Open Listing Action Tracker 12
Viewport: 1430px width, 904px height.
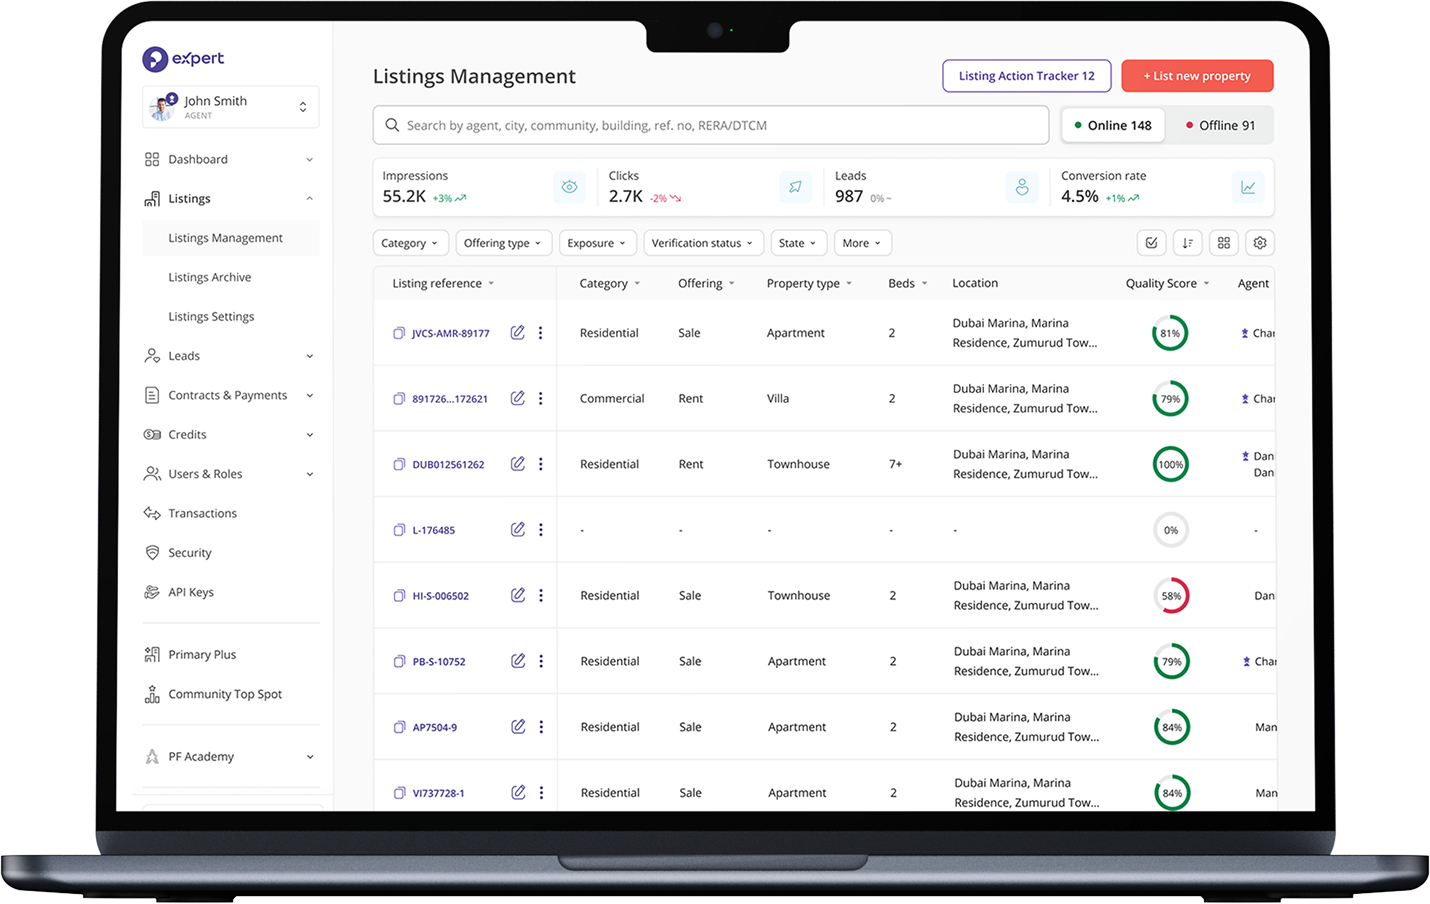[x=1026, y=76]
